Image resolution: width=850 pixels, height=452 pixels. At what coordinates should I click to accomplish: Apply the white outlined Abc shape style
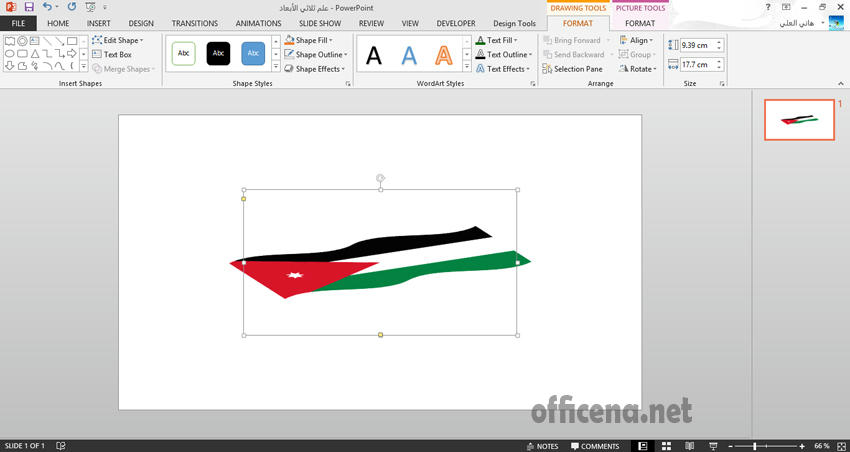point(184,54)
